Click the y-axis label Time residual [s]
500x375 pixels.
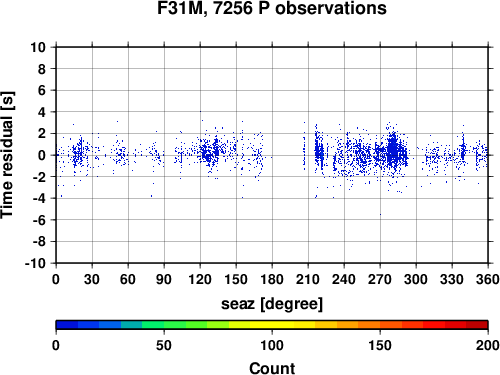[7, 155]
